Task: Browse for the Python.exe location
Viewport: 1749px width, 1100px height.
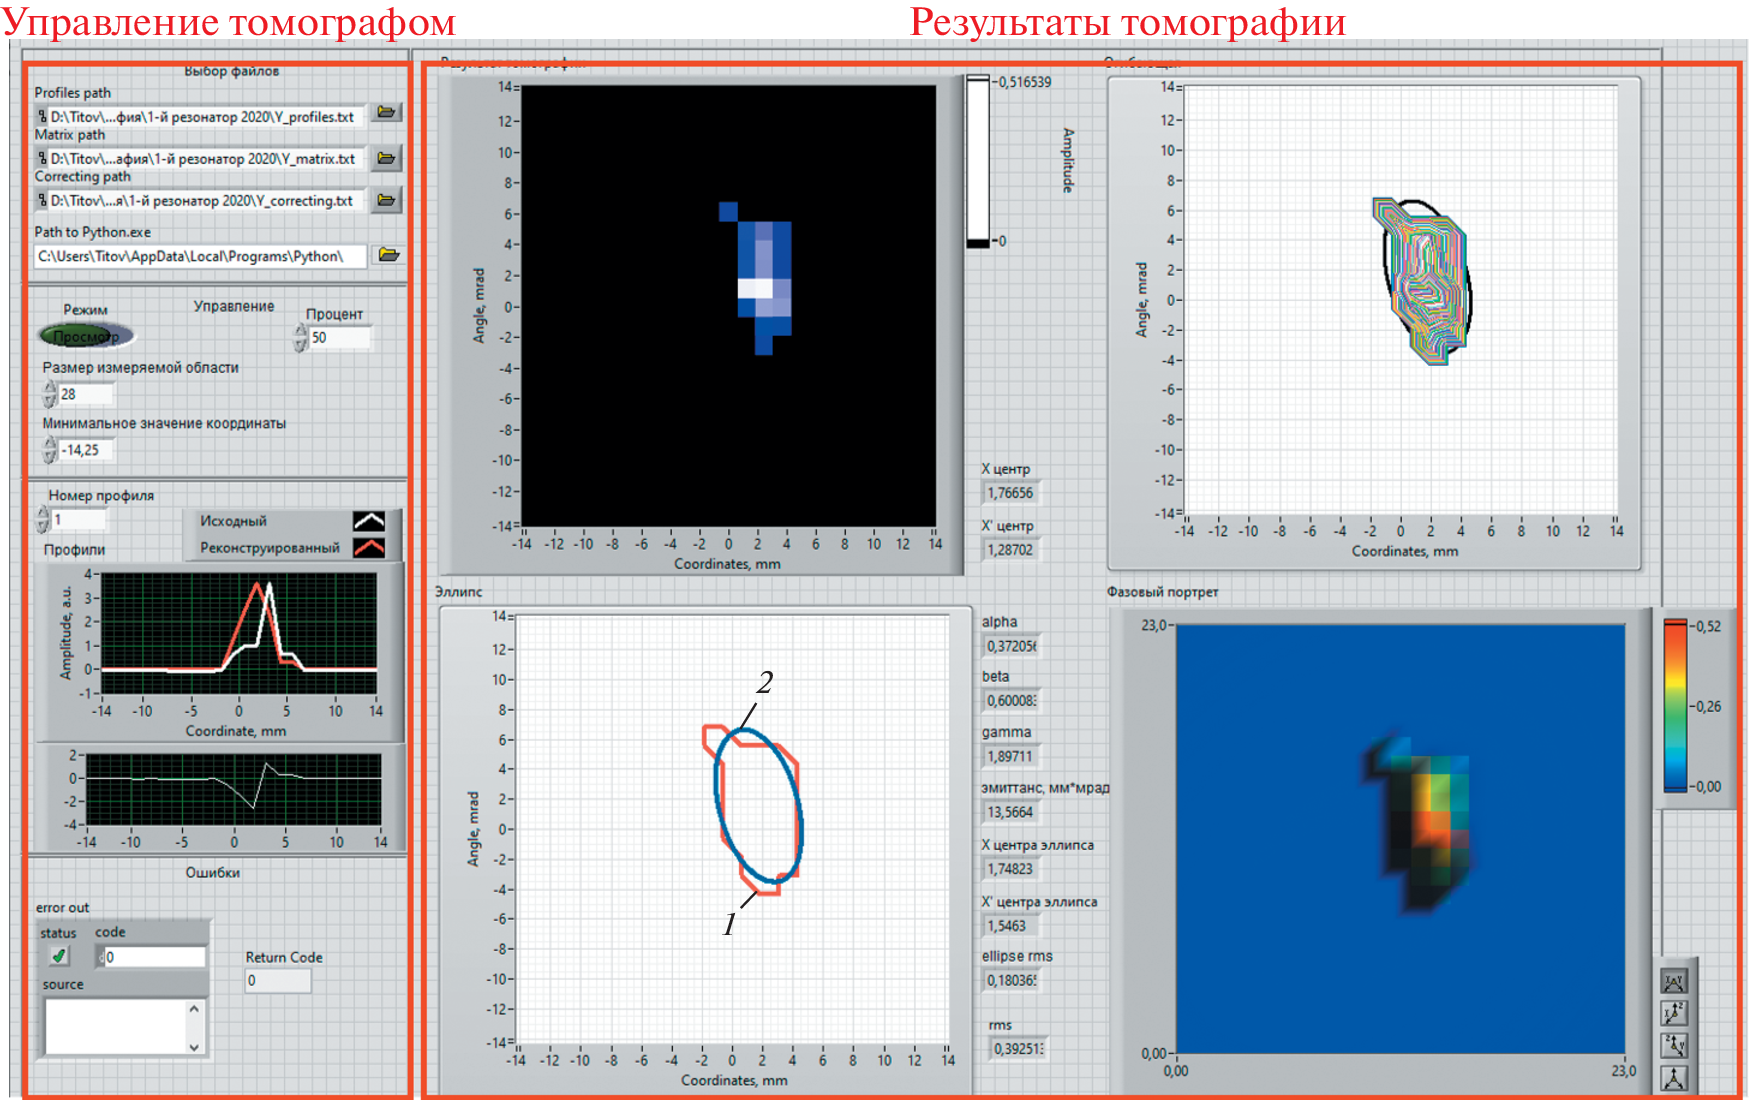Action: (x=388, y=256)
